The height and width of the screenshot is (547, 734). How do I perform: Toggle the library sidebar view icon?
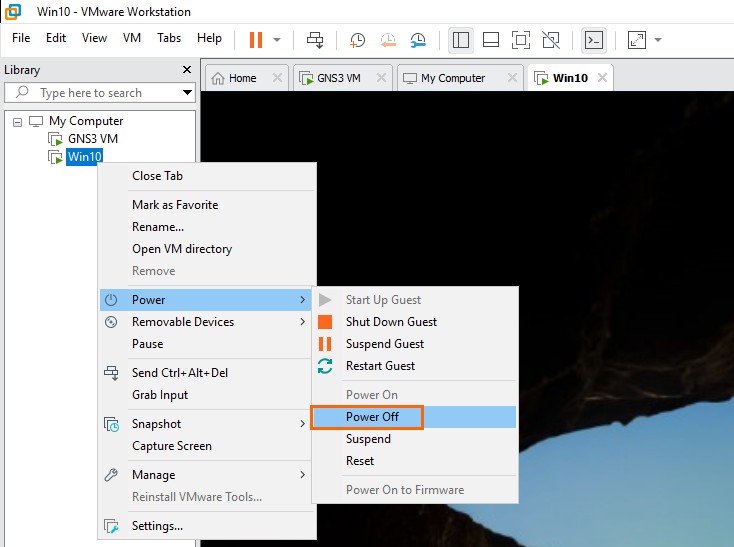tap(461, 40)
